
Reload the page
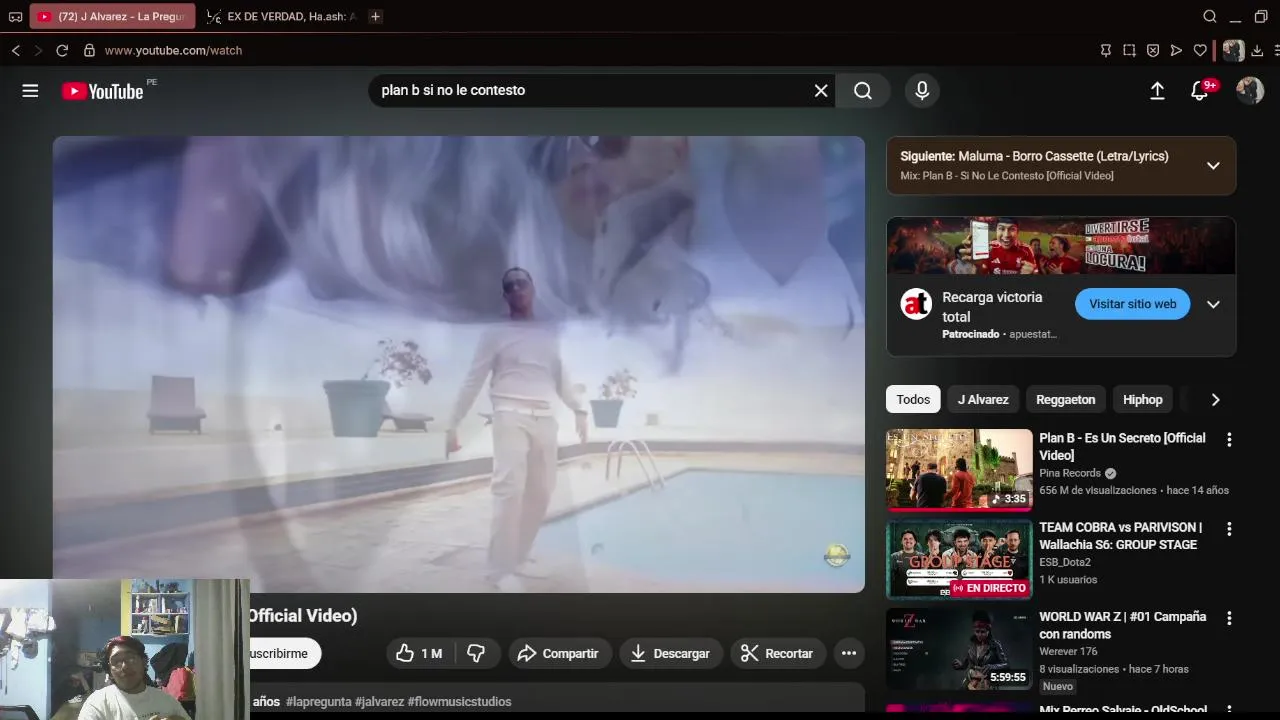pos(62,50)
